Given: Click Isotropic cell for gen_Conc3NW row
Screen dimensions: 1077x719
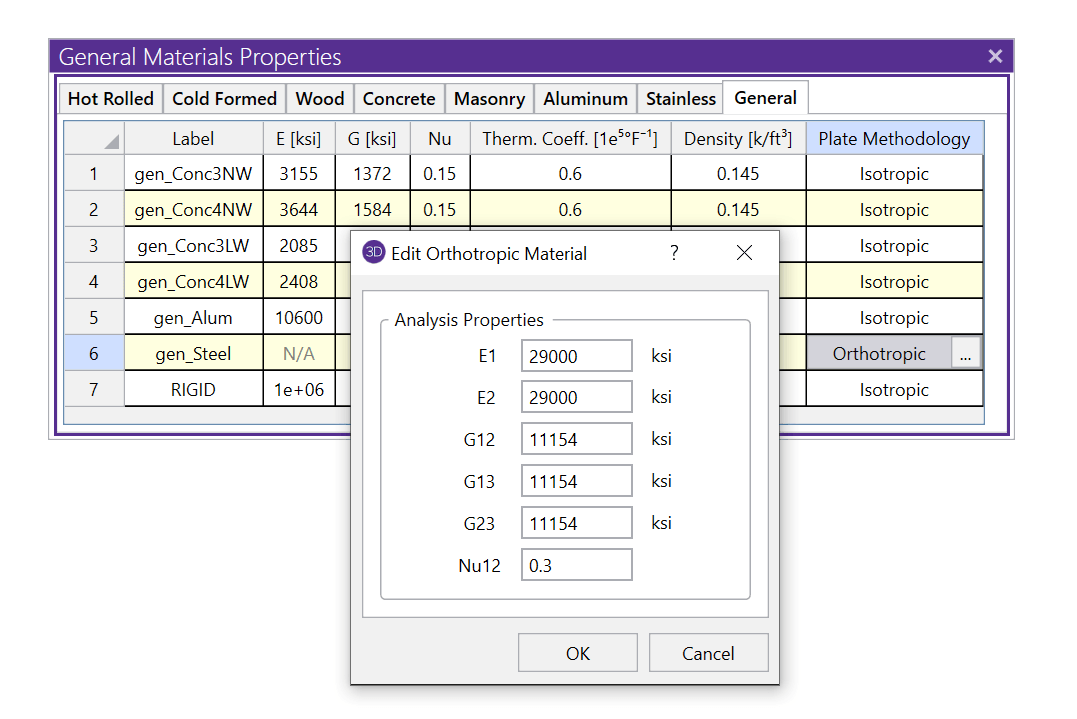Looking at the screenshot, I should [x=894, y=174].
